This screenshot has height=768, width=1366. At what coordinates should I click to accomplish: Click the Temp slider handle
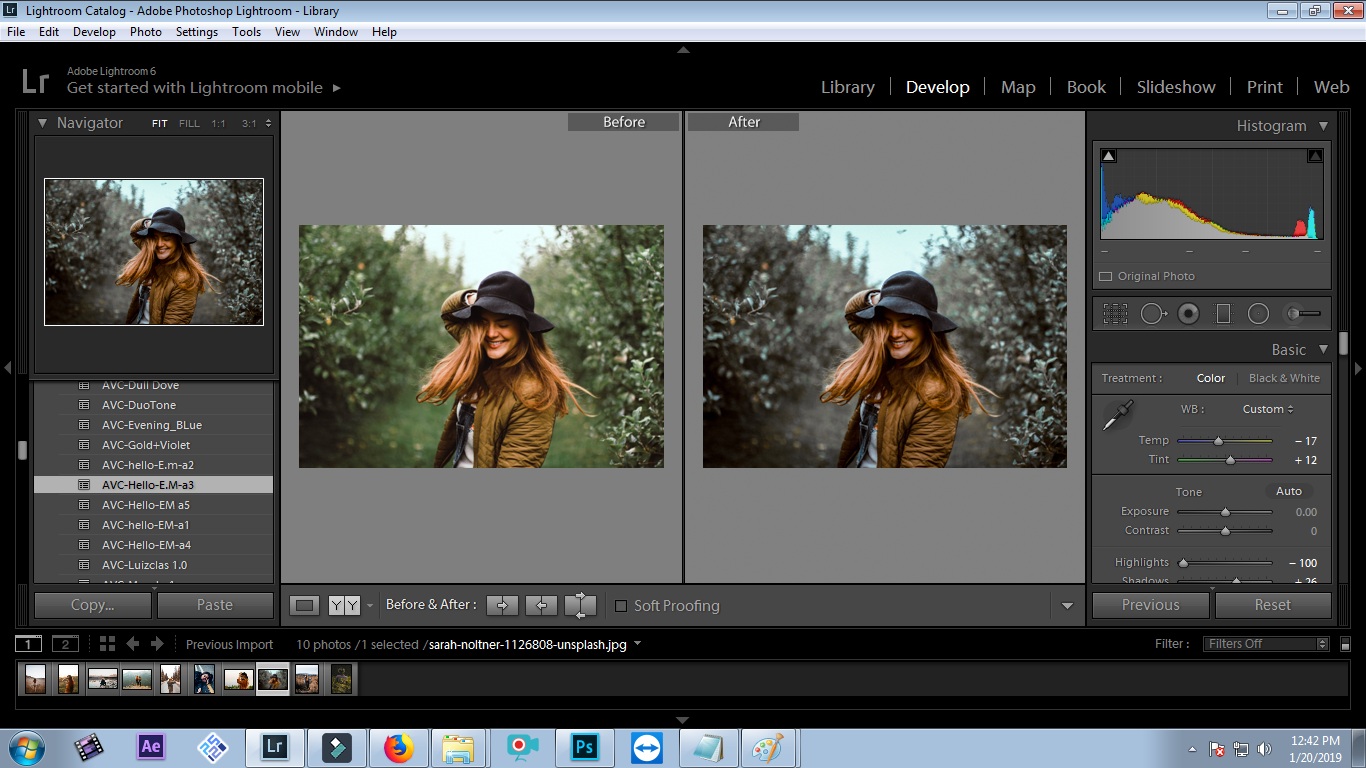pos(1218,441)
